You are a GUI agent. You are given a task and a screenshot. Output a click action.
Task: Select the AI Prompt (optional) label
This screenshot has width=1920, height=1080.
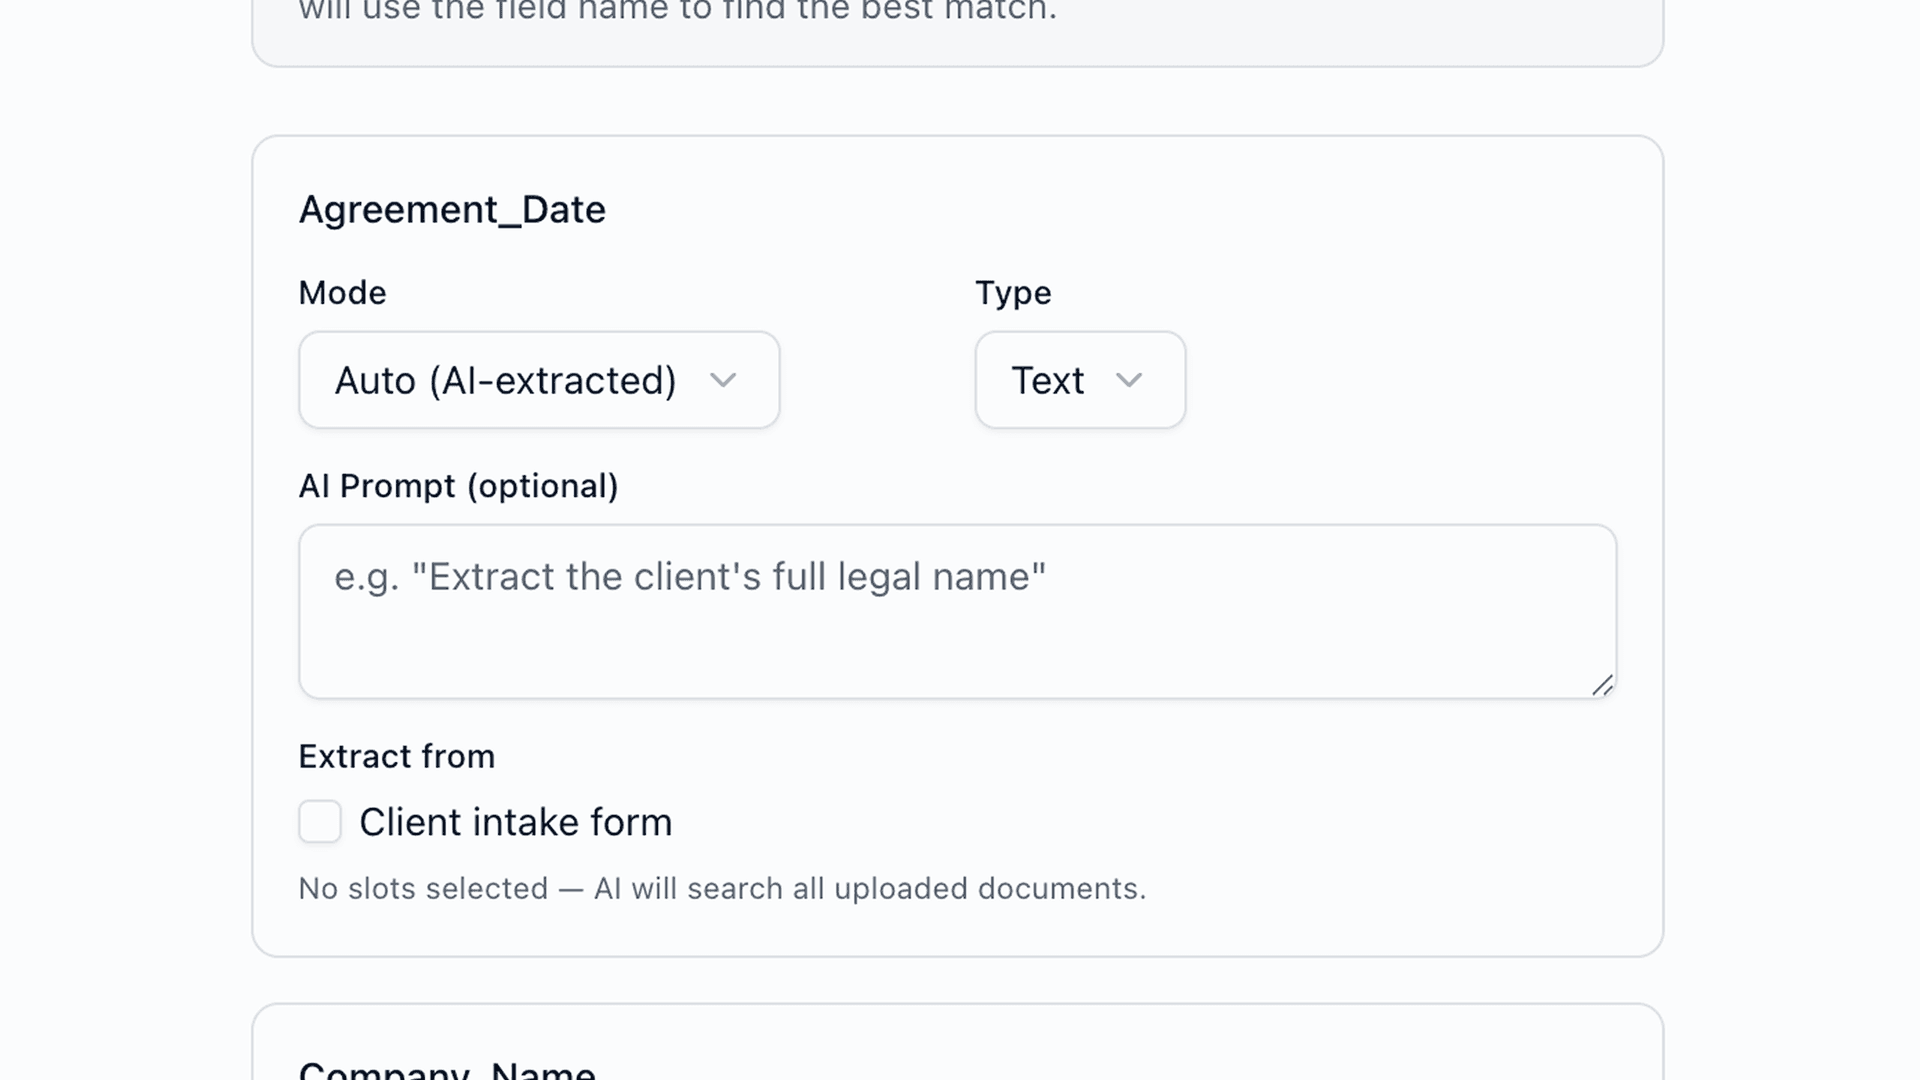[x=458, y=486]
